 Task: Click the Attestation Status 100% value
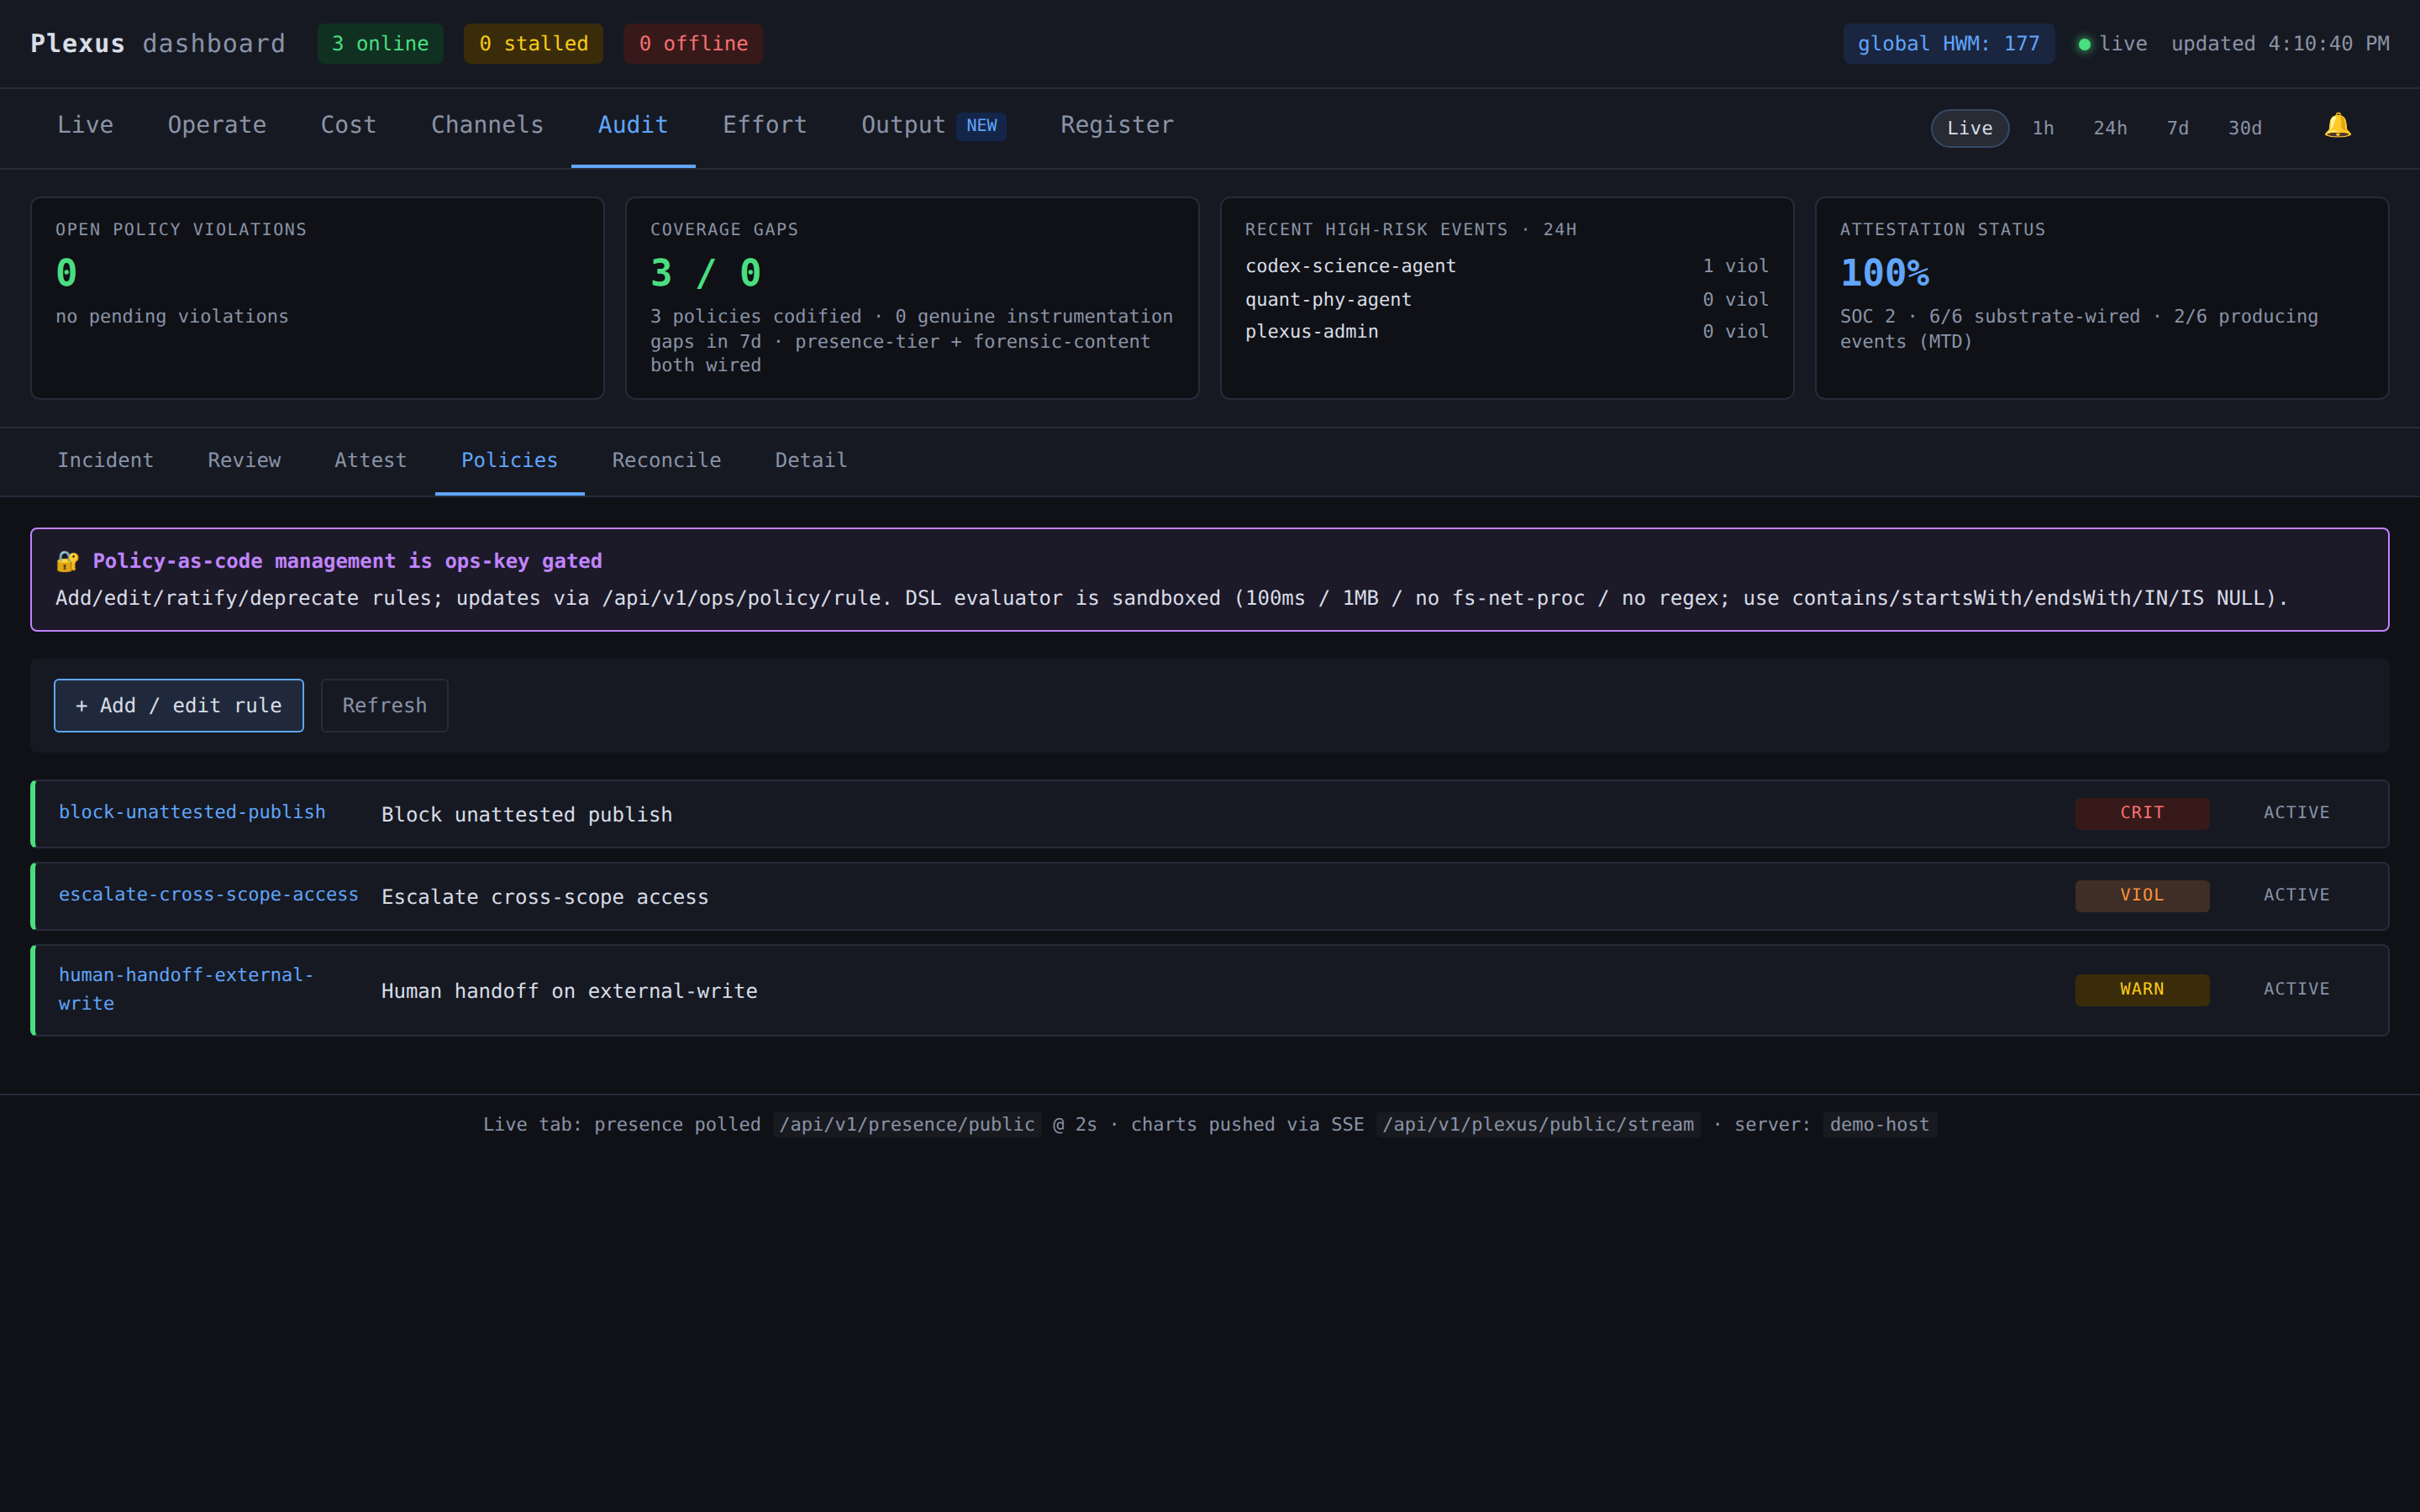tap(1884, 273)
